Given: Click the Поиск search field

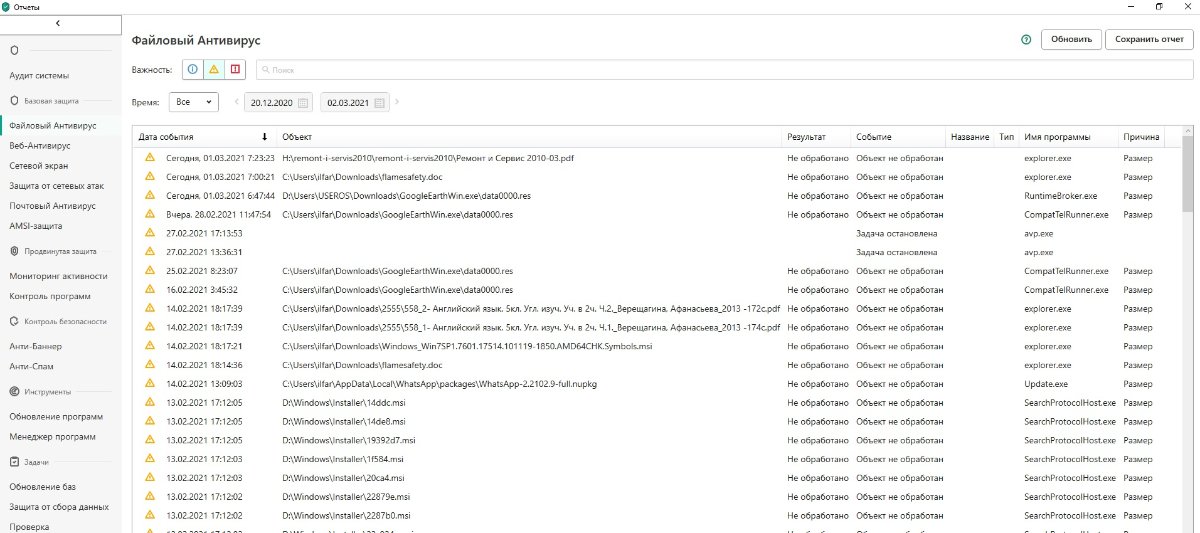Looking at the screenshot, I should point(724,70).
